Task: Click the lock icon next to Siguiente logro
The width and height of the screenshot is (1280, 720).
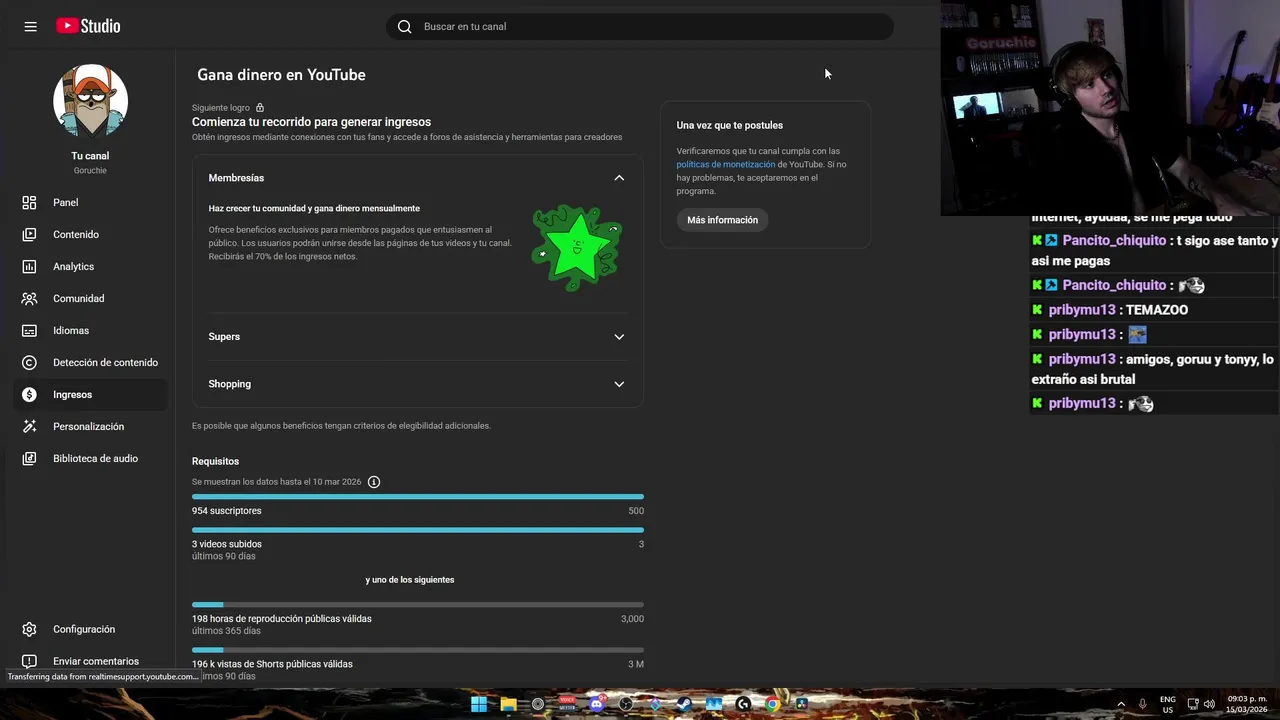Action: tap(260, 108)
